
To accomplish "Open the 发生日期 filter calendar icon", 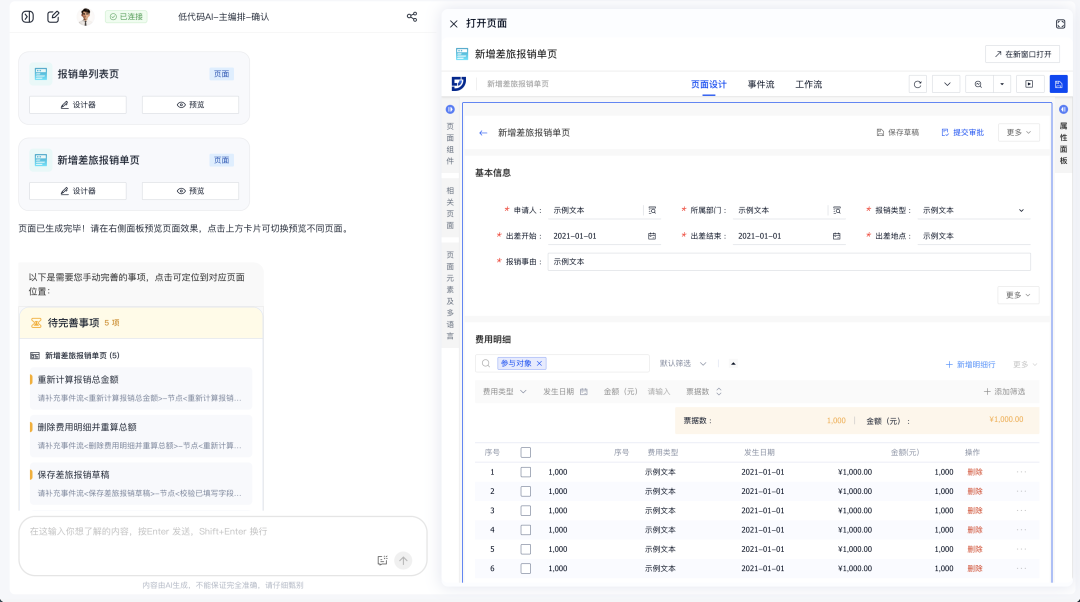I will (x=583, y=391).
